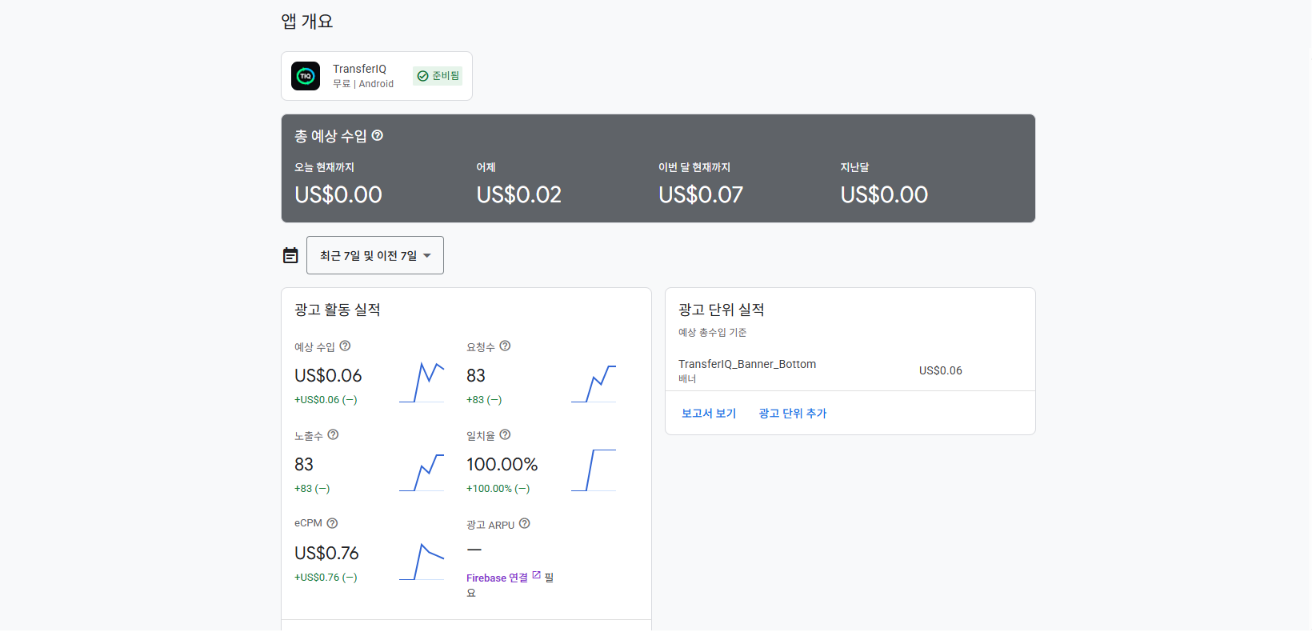Click the 이번 달 현재까지 US$0.07 value
The height and width of the screenshot is (631, 1312).
click(701, 195)
